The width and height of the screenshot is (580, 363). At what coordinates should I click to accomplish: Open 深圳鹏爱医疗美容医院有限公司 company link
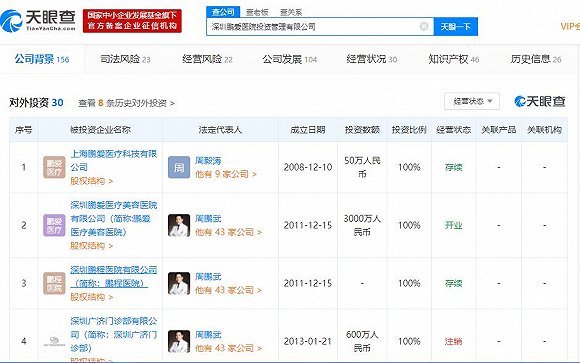114,219
